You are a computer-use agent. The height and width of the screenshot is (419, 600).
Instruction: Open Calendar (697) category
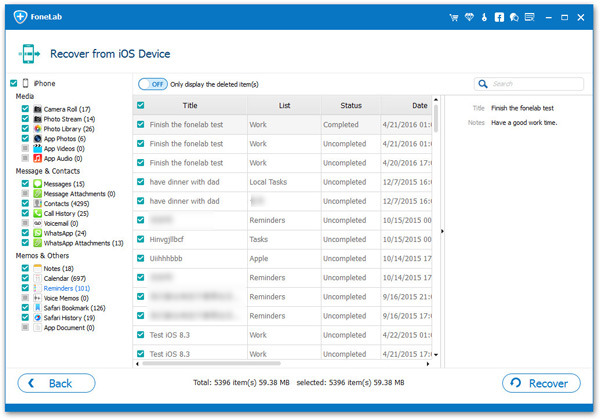65,278
